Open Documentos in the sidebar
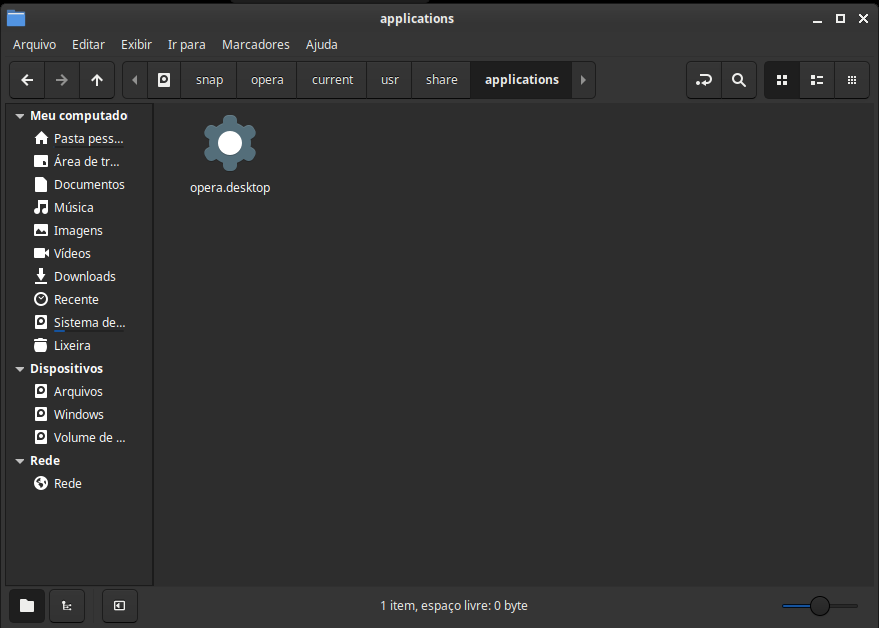 coord(79,184)
